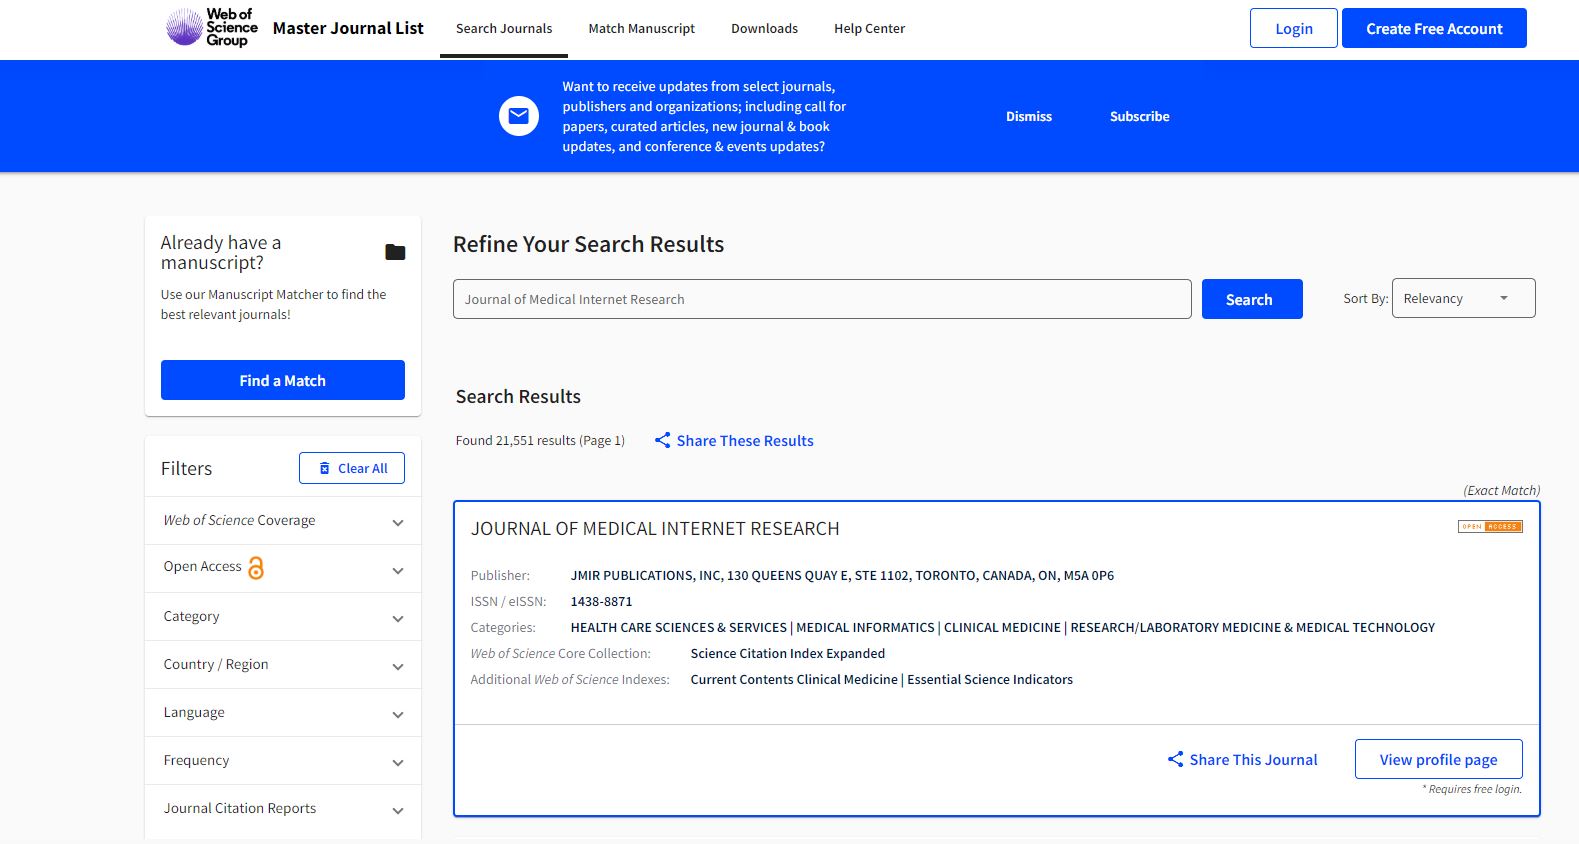This screenshot has height=844, width=1579.
Task: Click the ISSN value 1438-8871
Action: [x=601, y=601]
